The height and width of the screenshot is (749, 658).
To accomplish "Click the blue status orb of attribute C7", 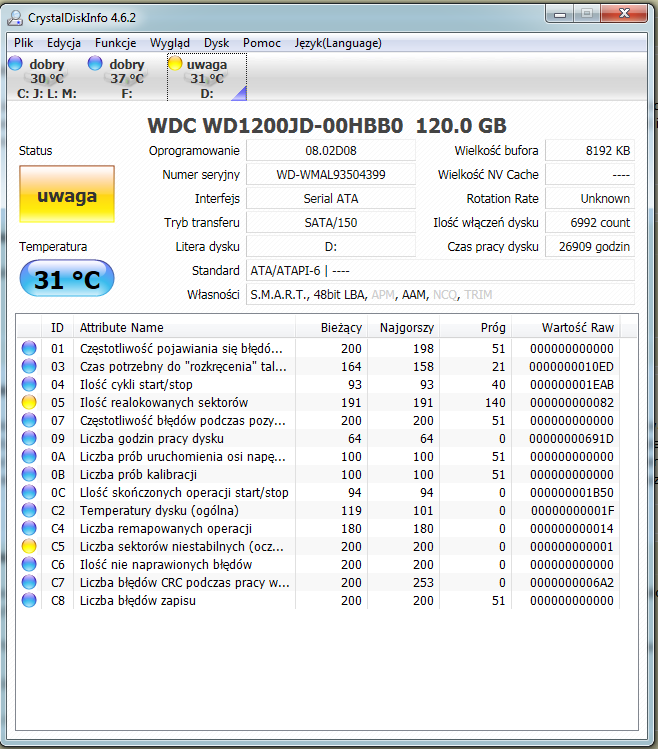I will point(29,582).
